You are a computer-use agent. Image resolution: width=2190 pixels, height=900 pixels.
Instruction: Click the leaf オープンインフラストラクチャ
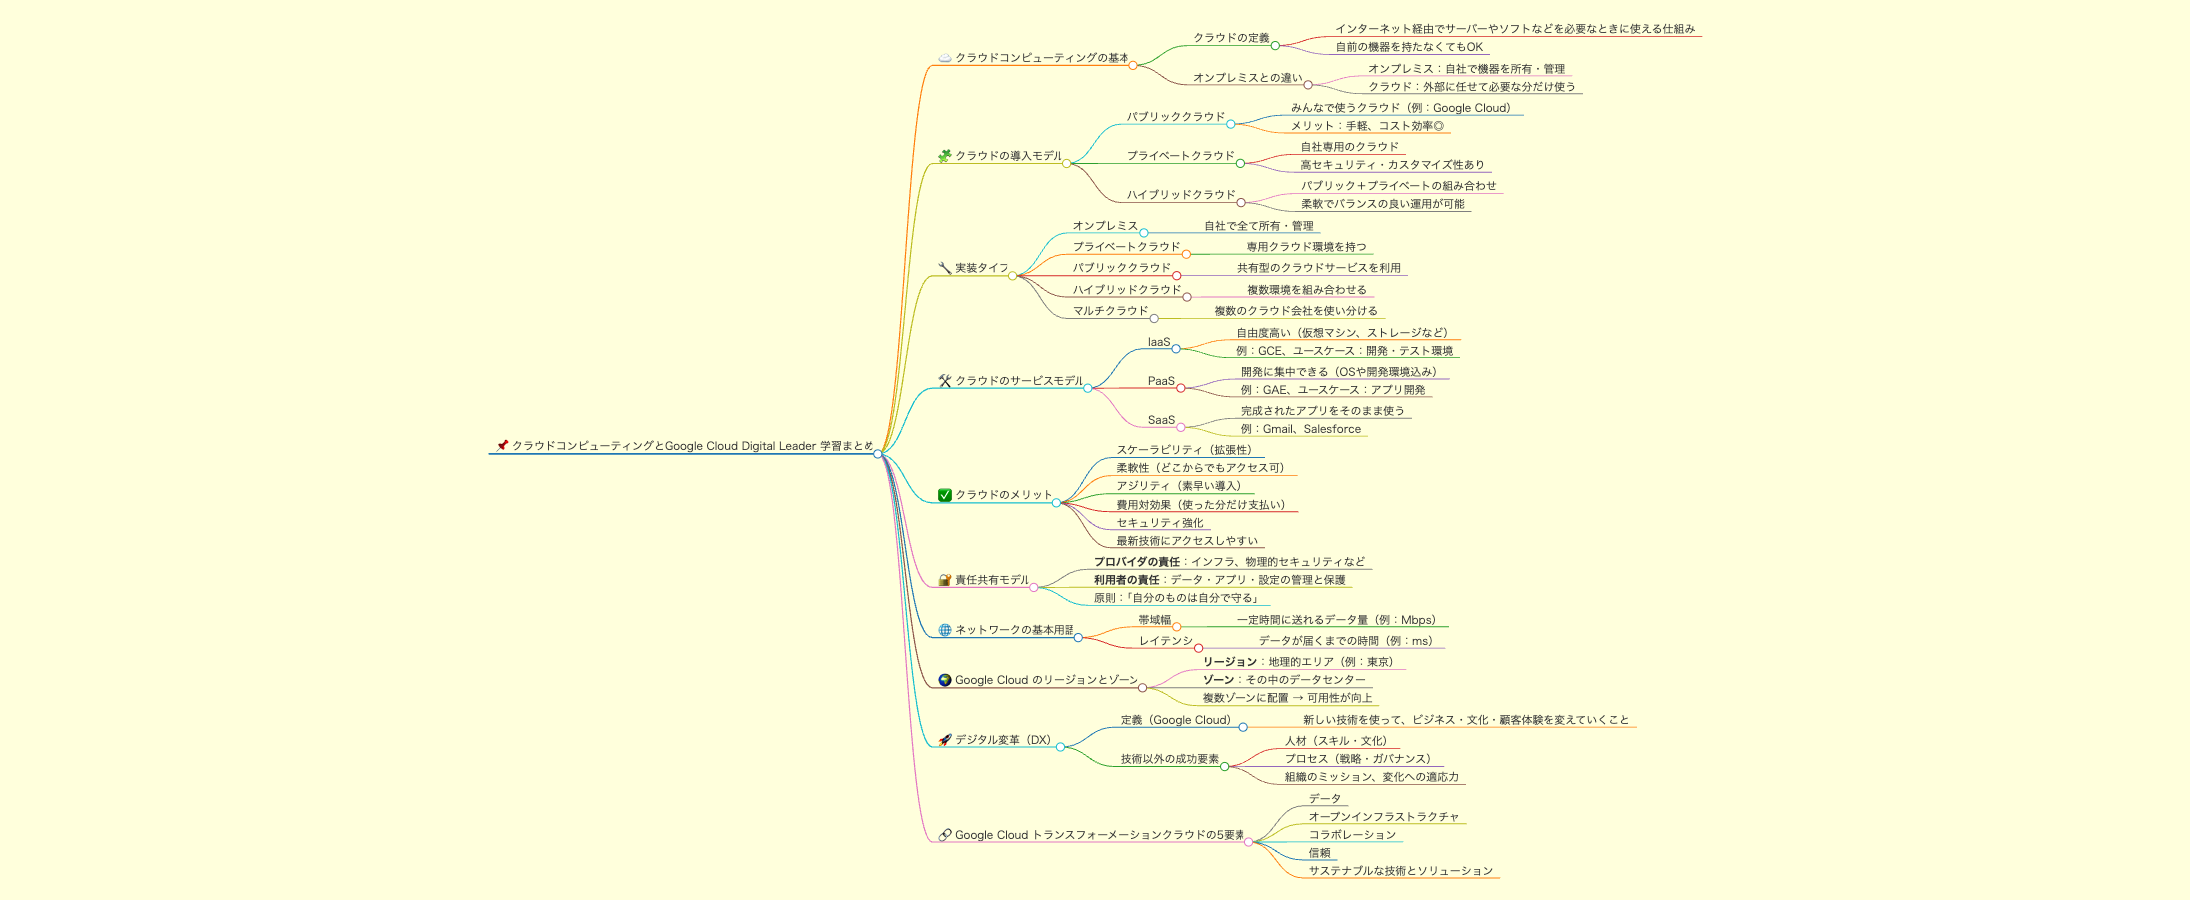click(x=1384, y=817)
